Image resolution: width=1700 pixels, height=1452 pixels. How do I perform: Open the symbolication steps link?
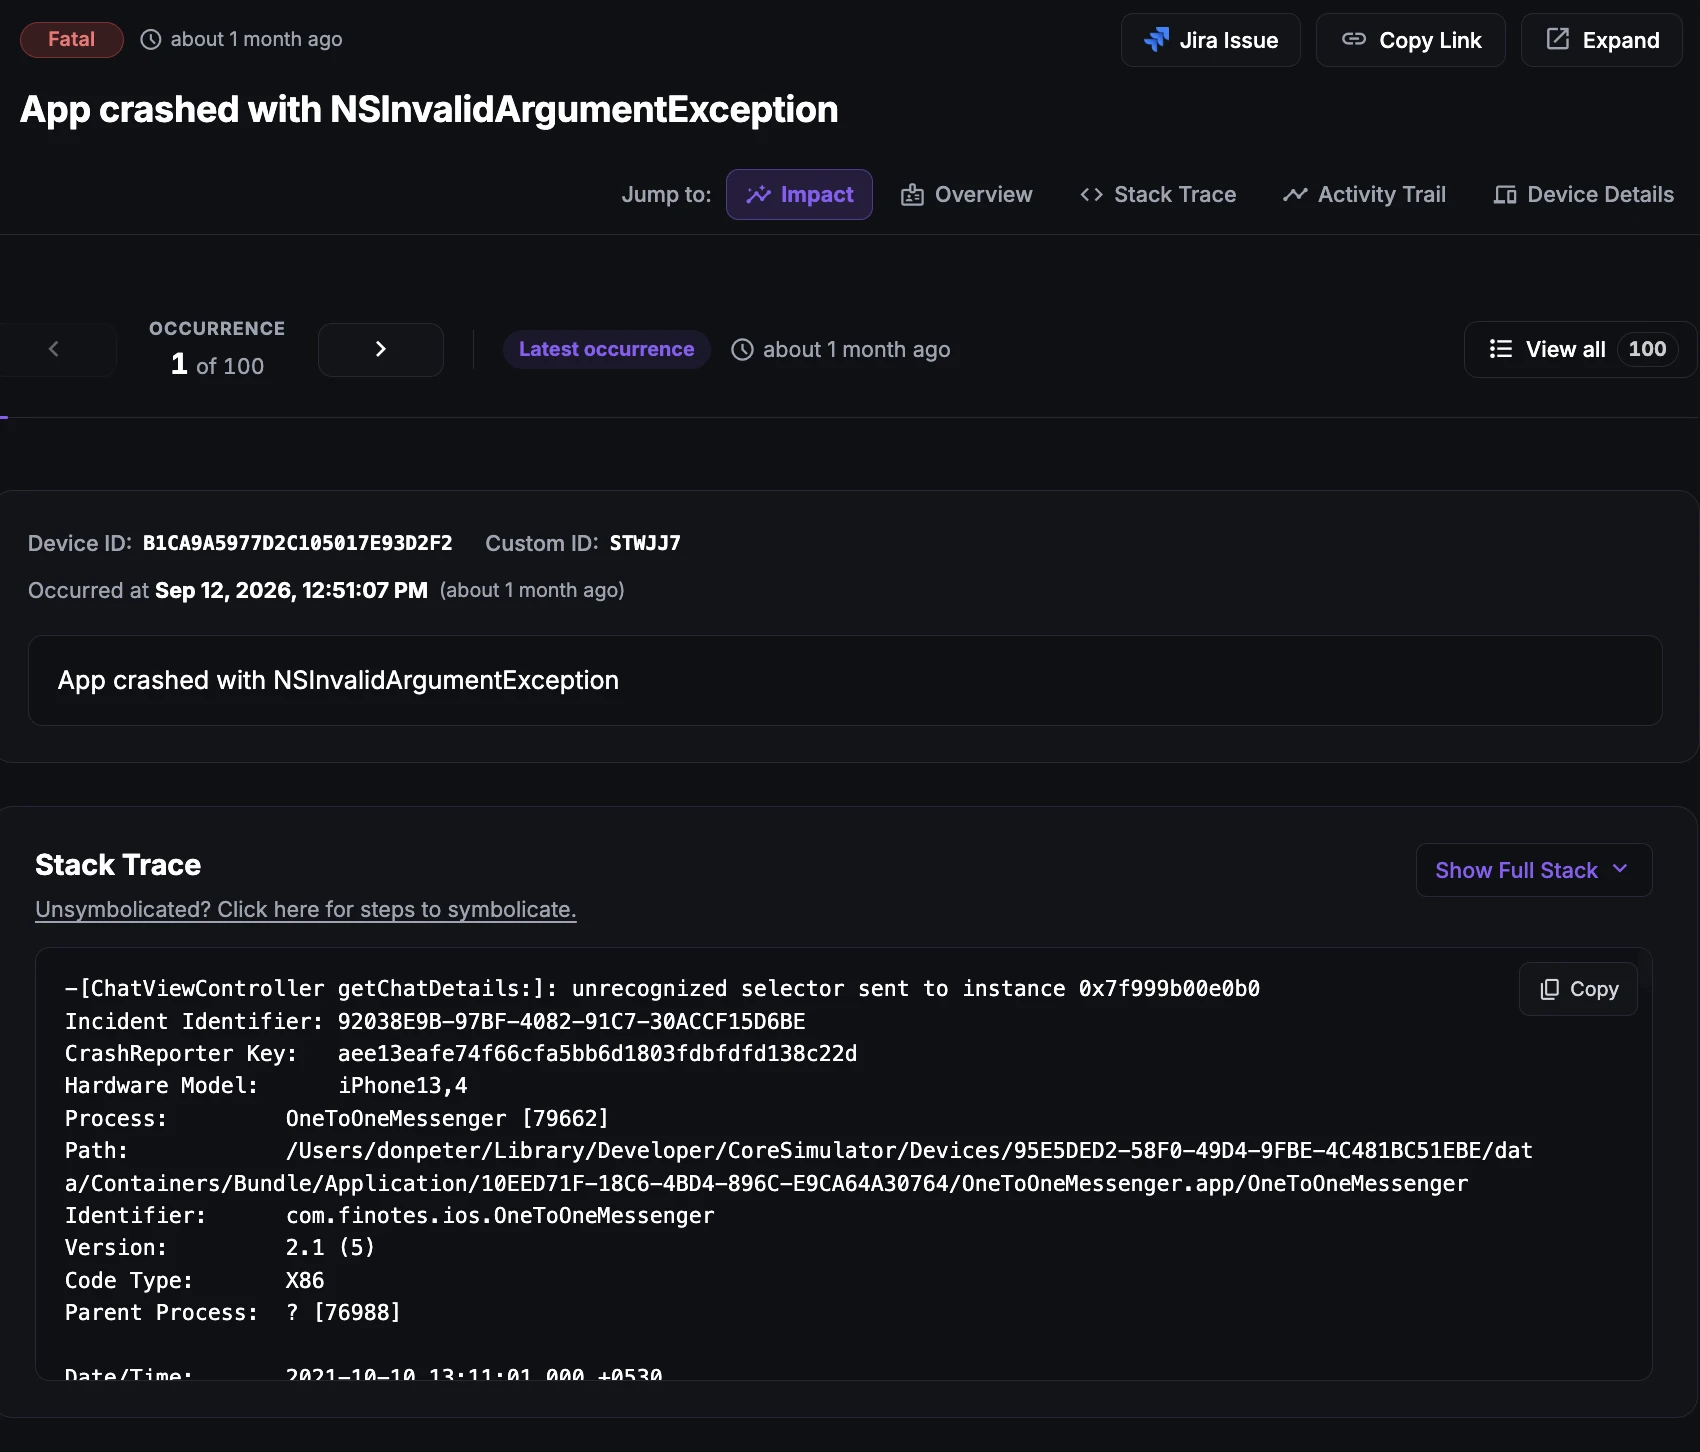tap(306, 910)
